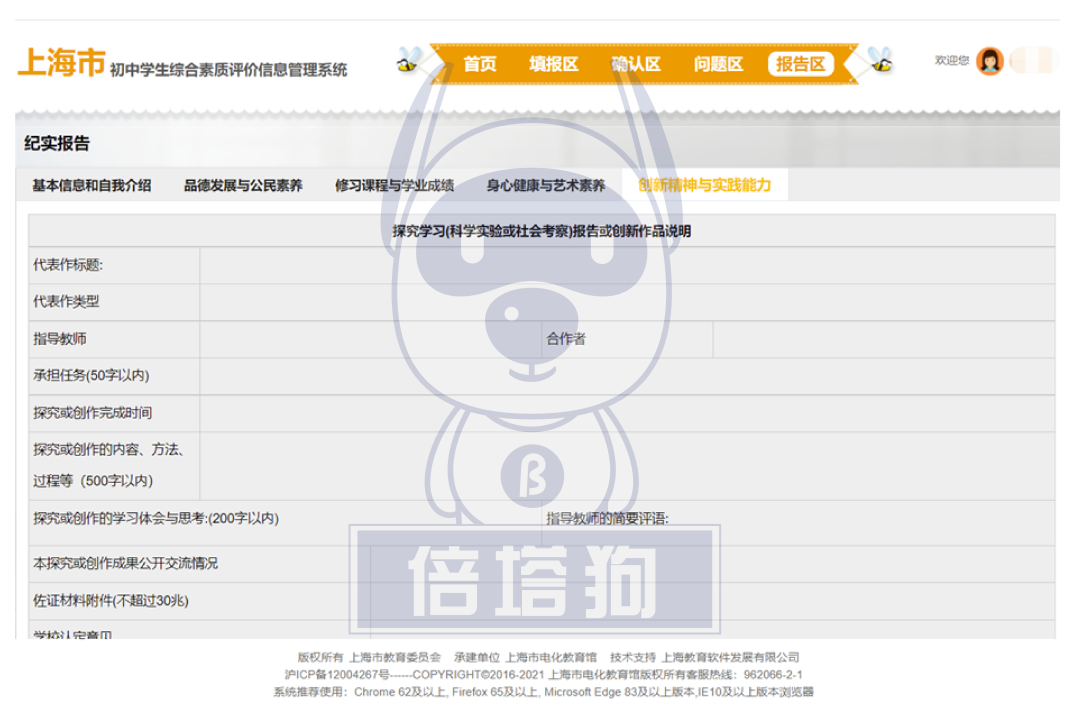The width and height of the screenshot is (1080, 722).
Task: Click the 合作者 value cell
Action: [x=883, y=339]
